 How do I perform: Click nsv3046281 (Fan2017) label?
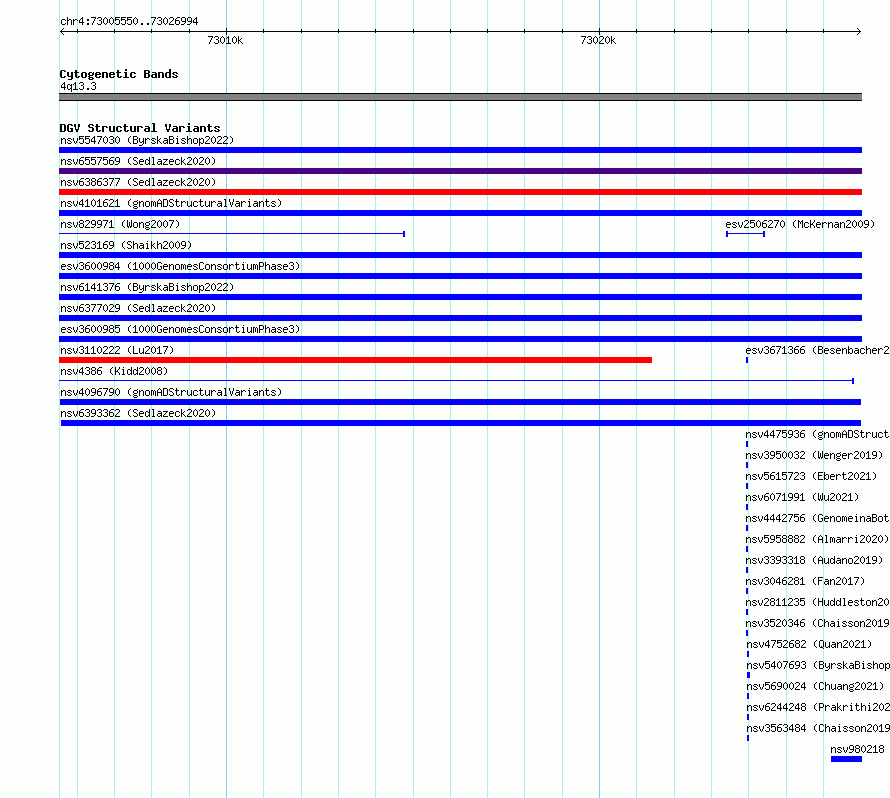coord(805,581)
